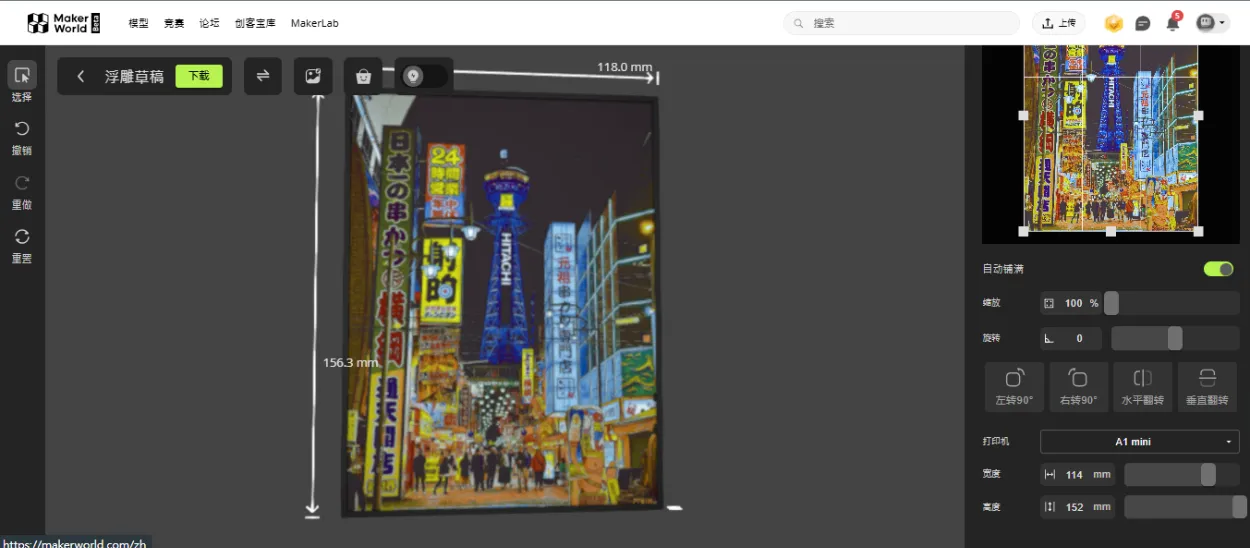1250x548 pixels.
Task: Click the 宽度 slider handle
Action: pos(1208,474)
